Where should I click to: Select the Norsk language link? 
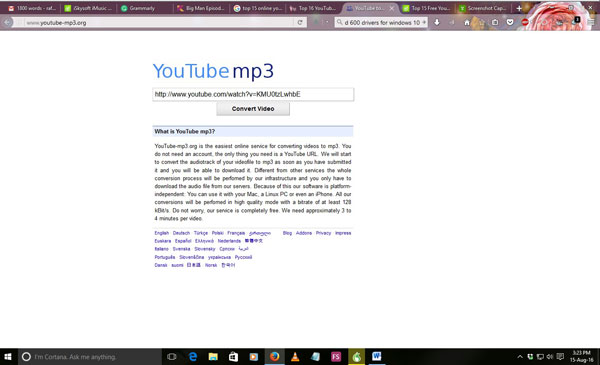click(211, 265)
